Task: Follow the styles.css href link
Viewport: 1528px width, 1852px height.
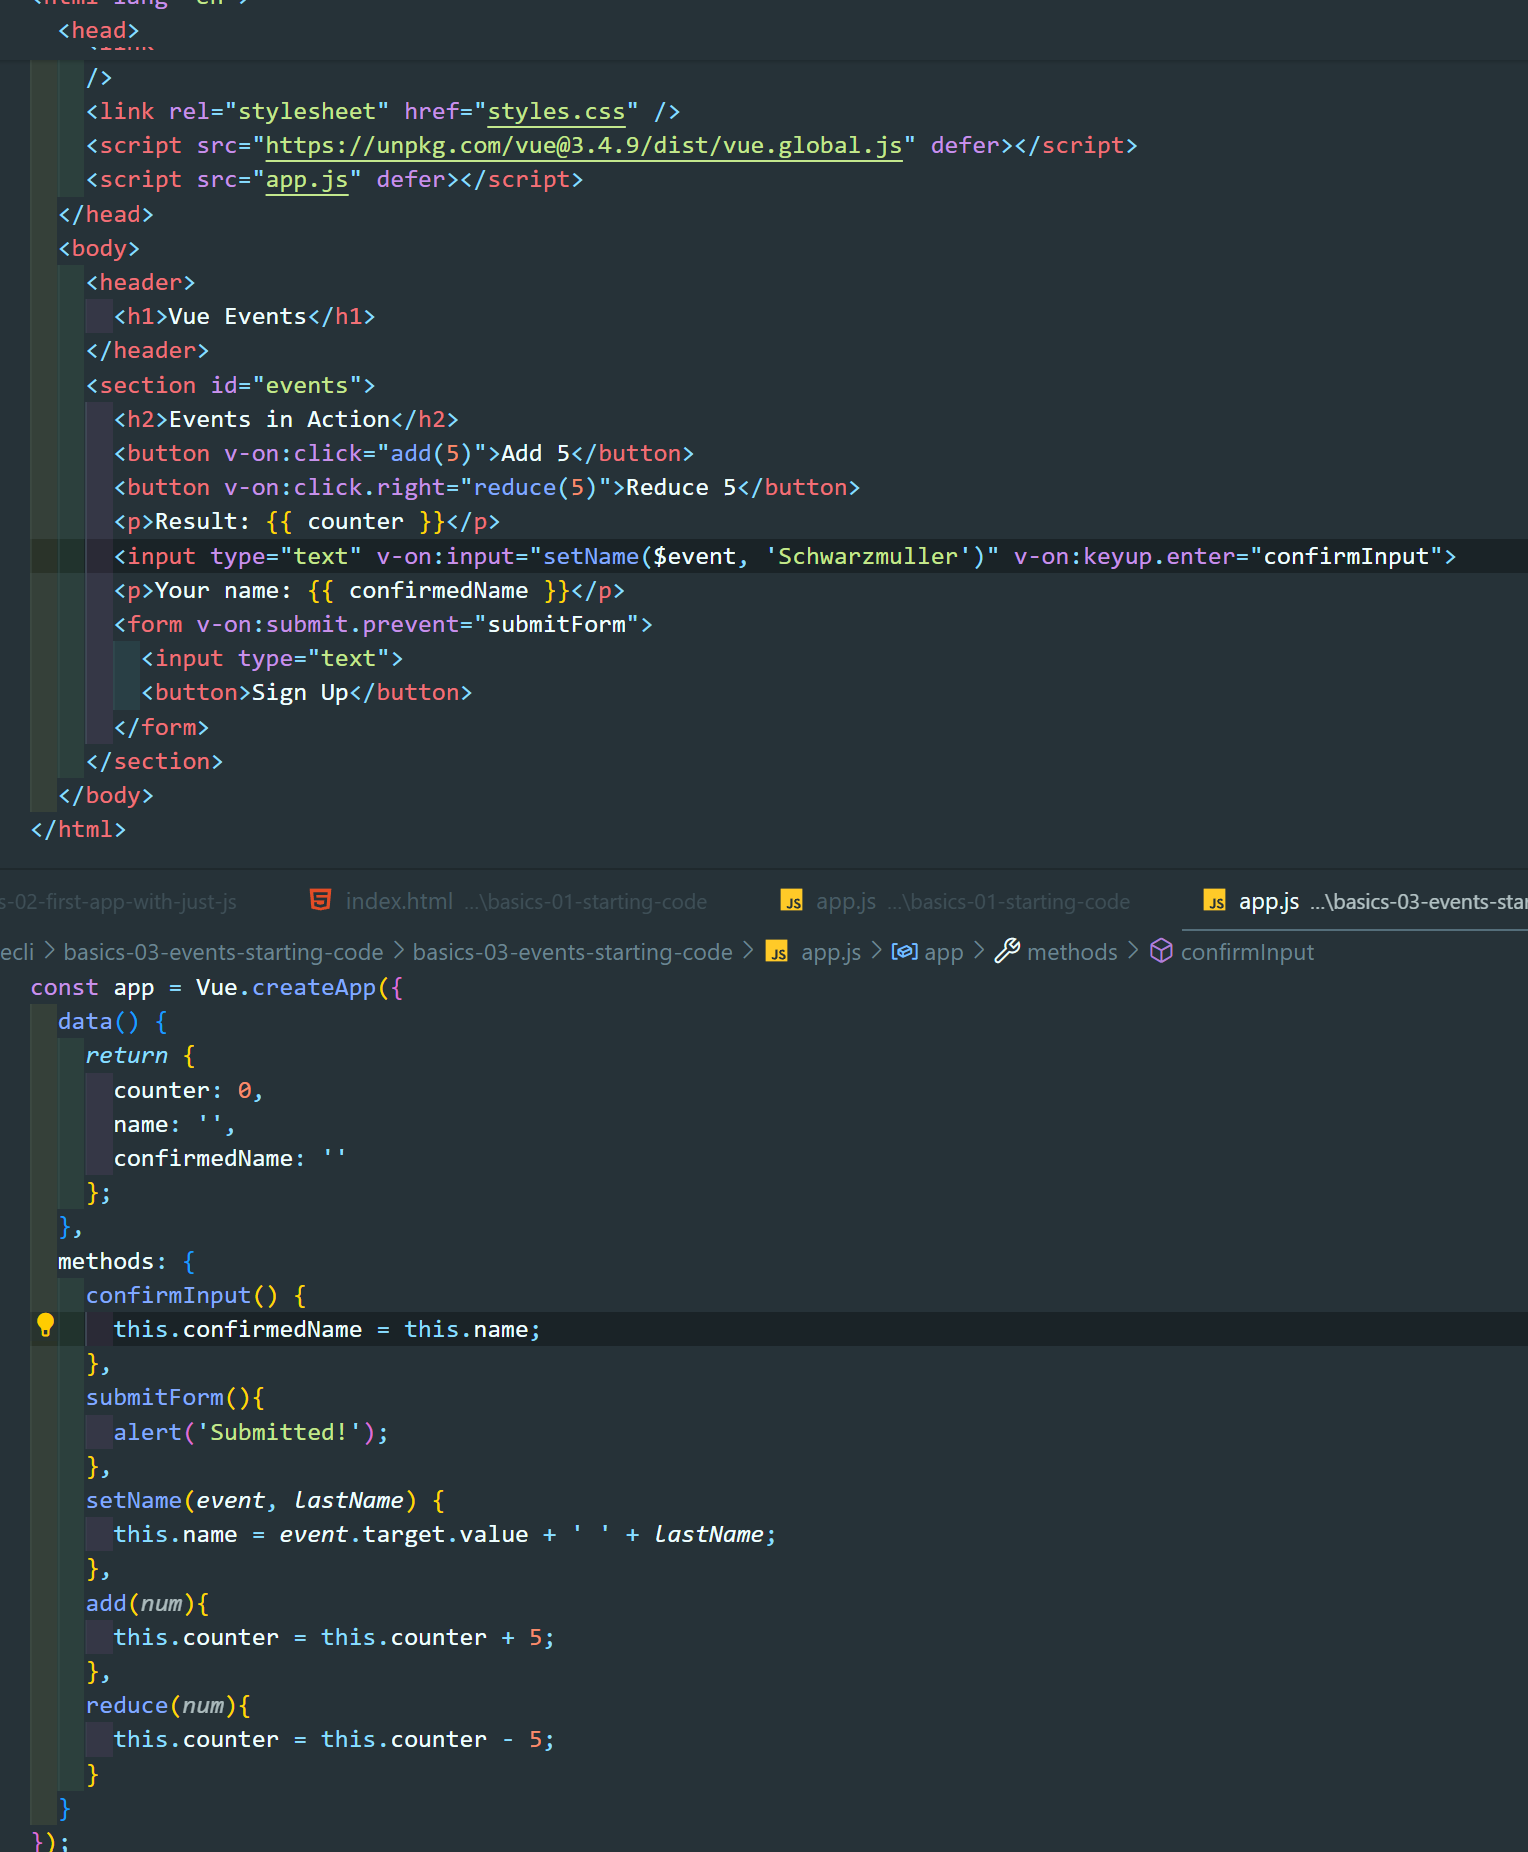Action: tap(556, 112)
